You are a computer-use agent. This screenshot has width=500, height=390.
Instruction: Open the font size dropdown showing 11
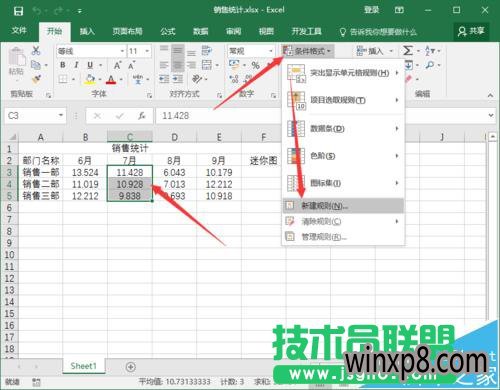(x=147, y=51)
